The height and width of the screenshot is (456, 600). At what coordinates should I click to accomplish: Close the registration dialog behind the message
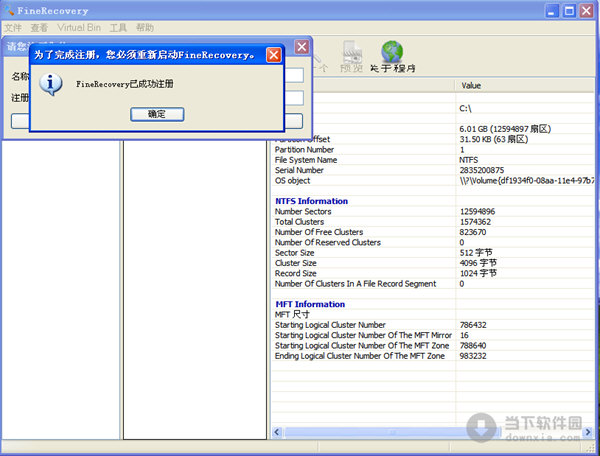(301, 47)
